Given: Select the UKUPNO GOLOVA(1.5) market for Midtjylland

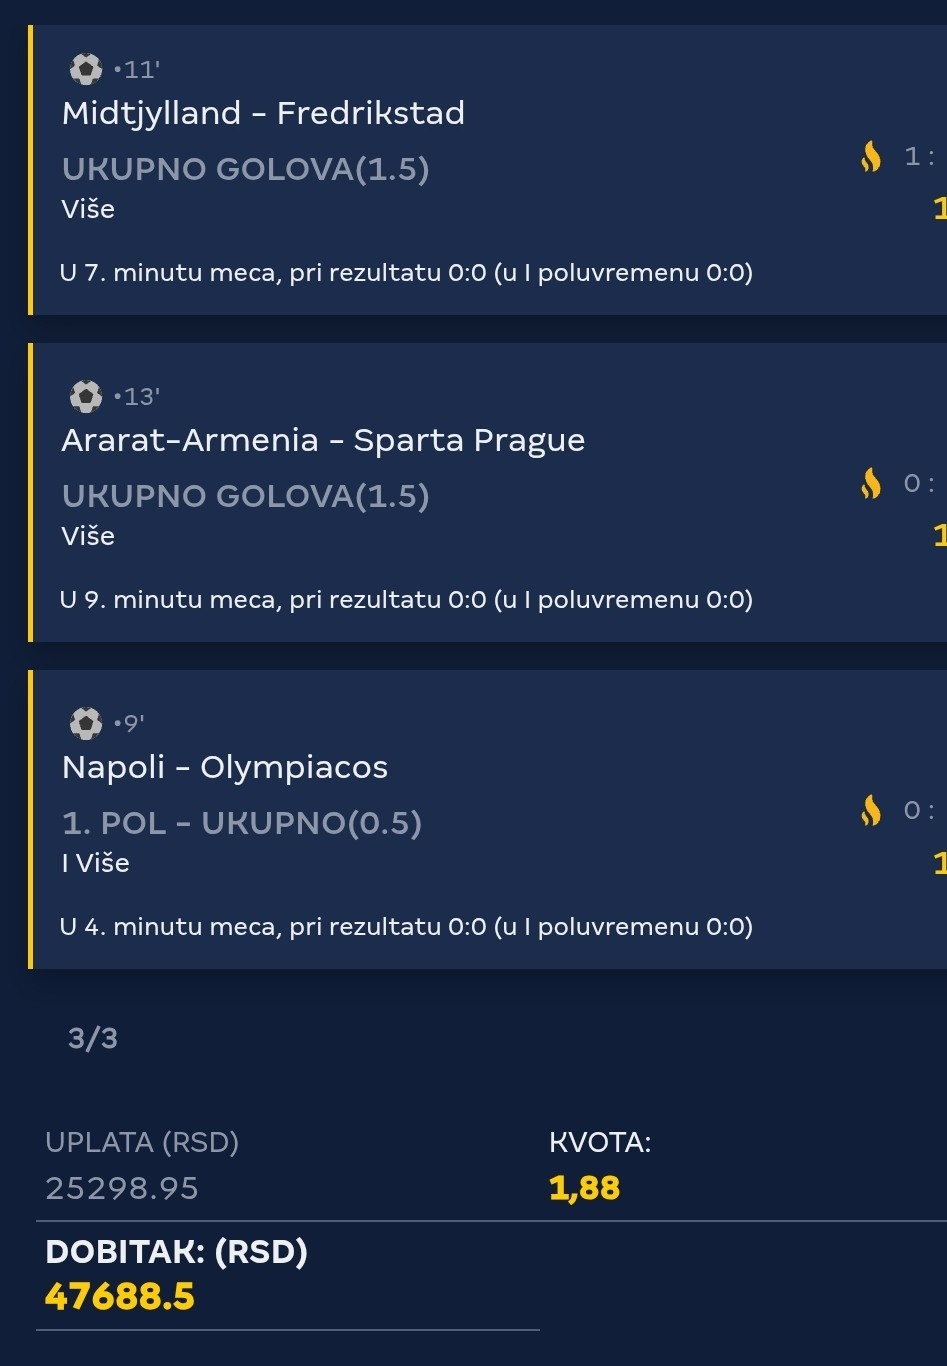Looking at the screenshot, I should click(x=246, y=169).
